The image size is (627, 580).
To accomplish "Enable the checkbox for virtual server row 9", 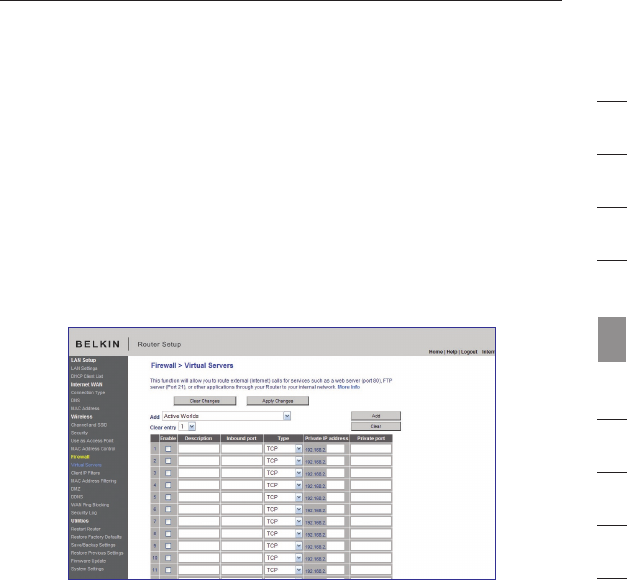I will [168, 546].
